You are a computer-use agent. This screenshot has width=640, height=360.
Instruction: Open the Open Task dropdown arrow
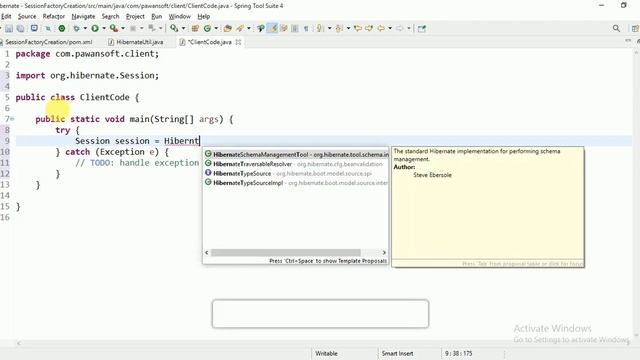pos(249,28)
